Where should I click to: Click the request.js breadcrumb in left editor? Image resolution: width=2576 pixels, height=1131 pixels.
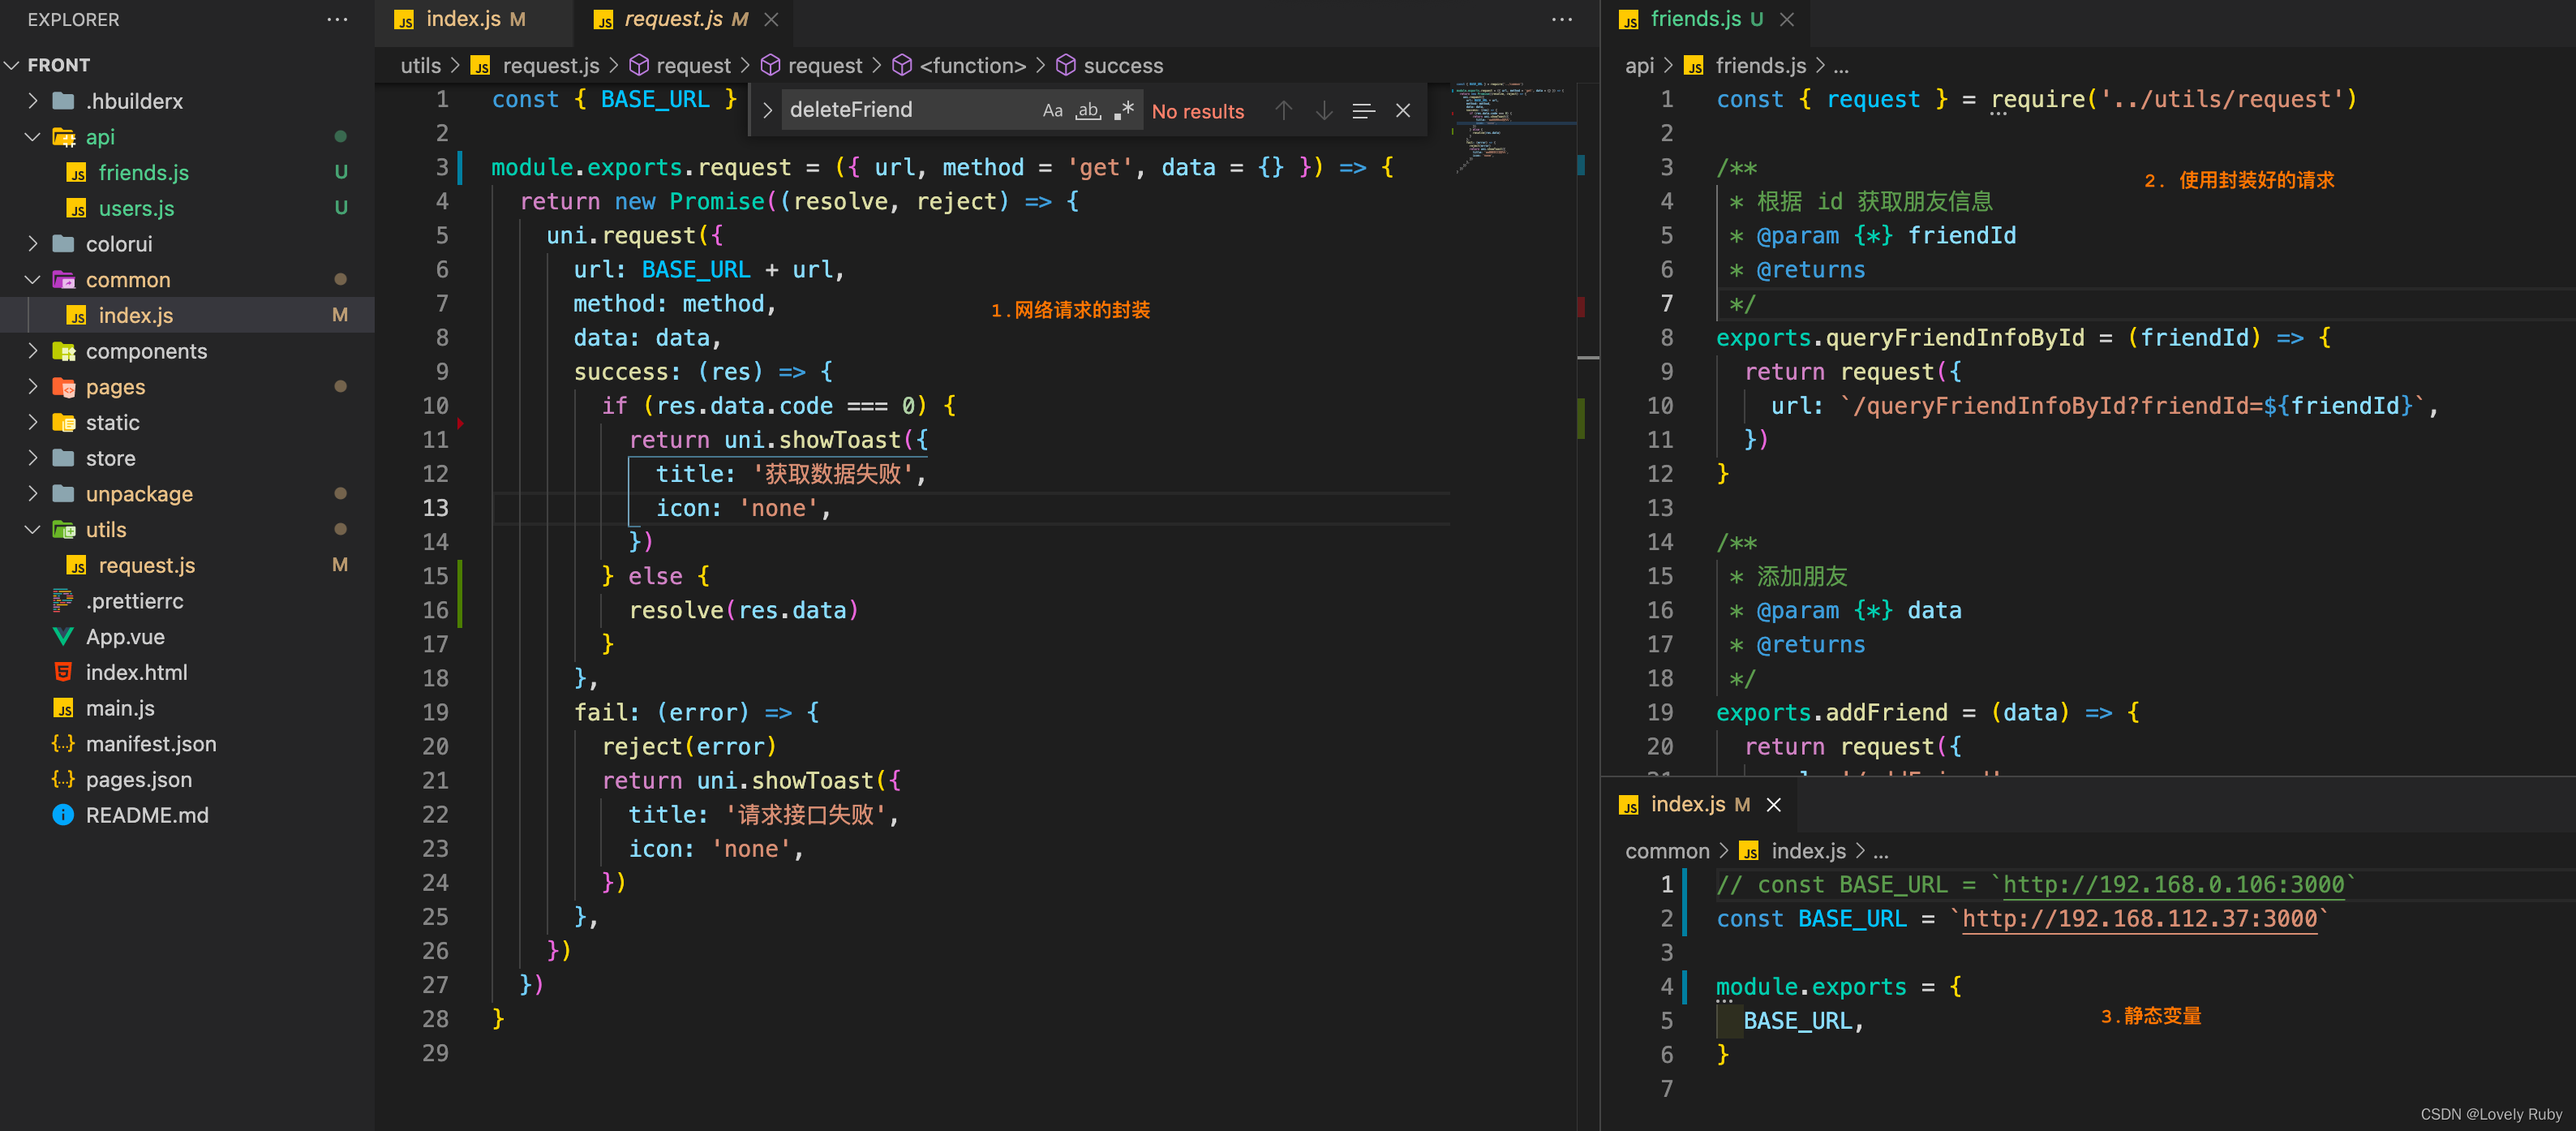pos(550,65)
